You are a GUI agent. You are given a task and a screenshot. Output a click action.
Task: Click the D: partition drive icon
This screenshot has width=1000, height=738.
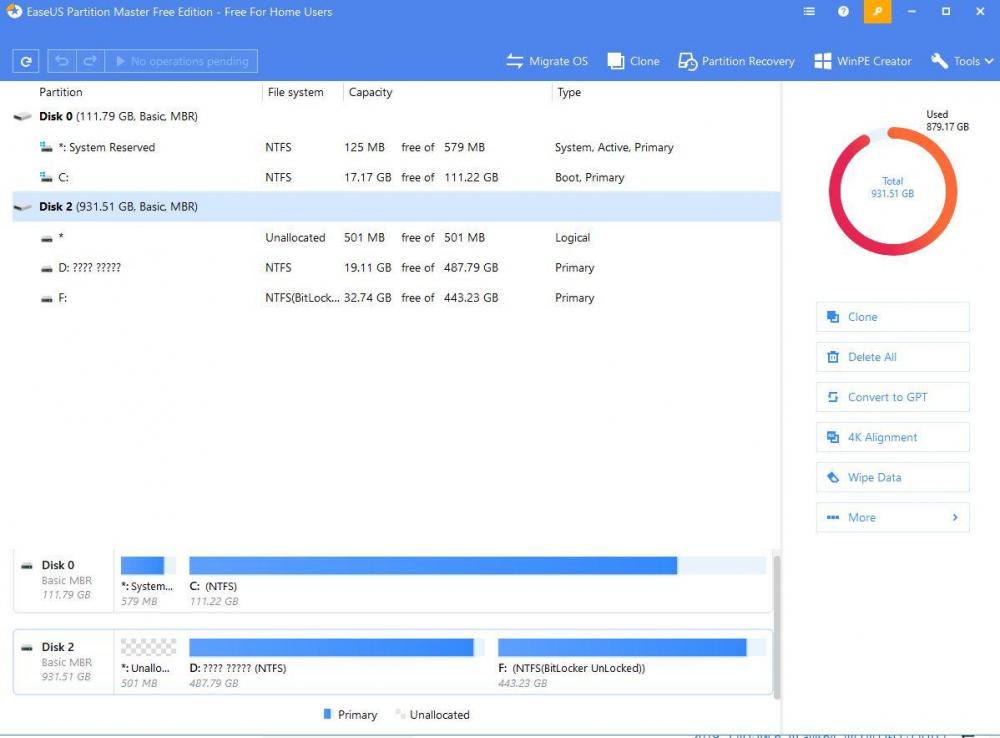47,269
